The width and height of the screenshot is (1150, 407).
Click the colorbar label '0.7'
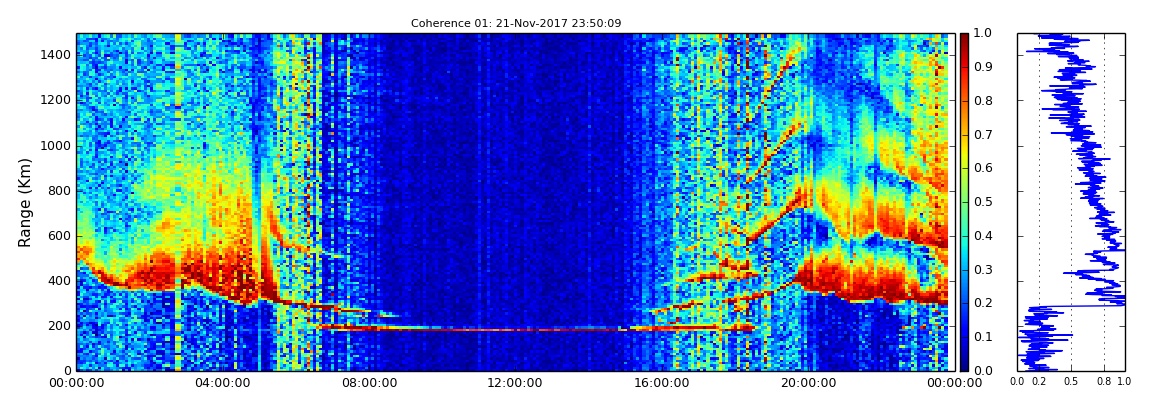(981, 135)
